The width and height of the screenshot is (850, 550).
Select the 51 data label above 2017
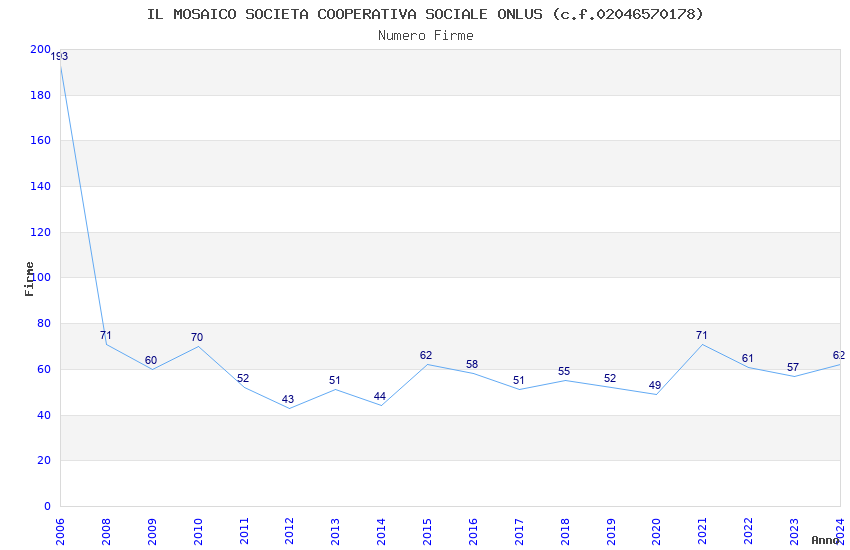click(519, 380)
